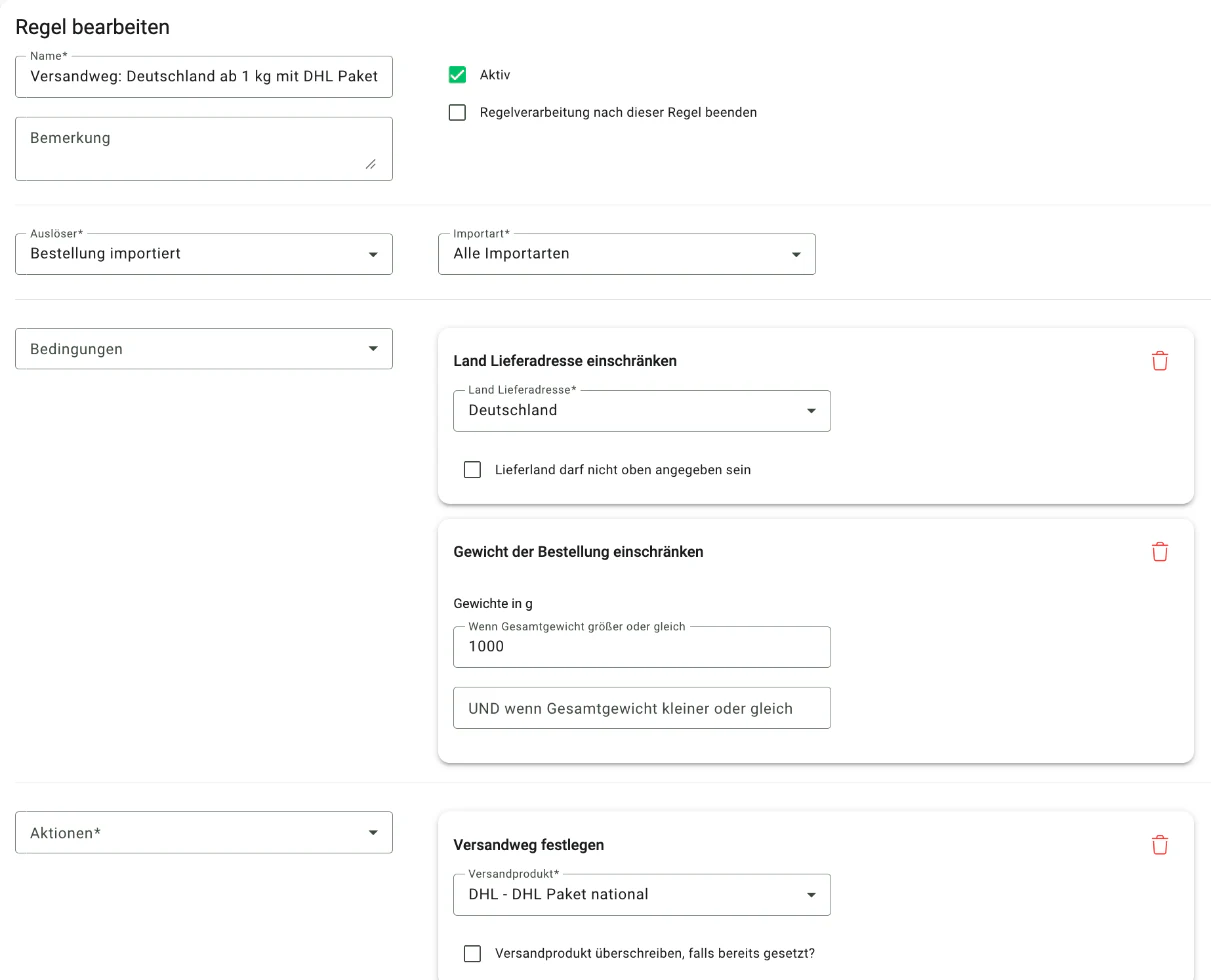Image resolution: width=1211 pixels, height=980 pixels.
Task: Click the Regel bearbeiten heading
Action: pos(93,27)
